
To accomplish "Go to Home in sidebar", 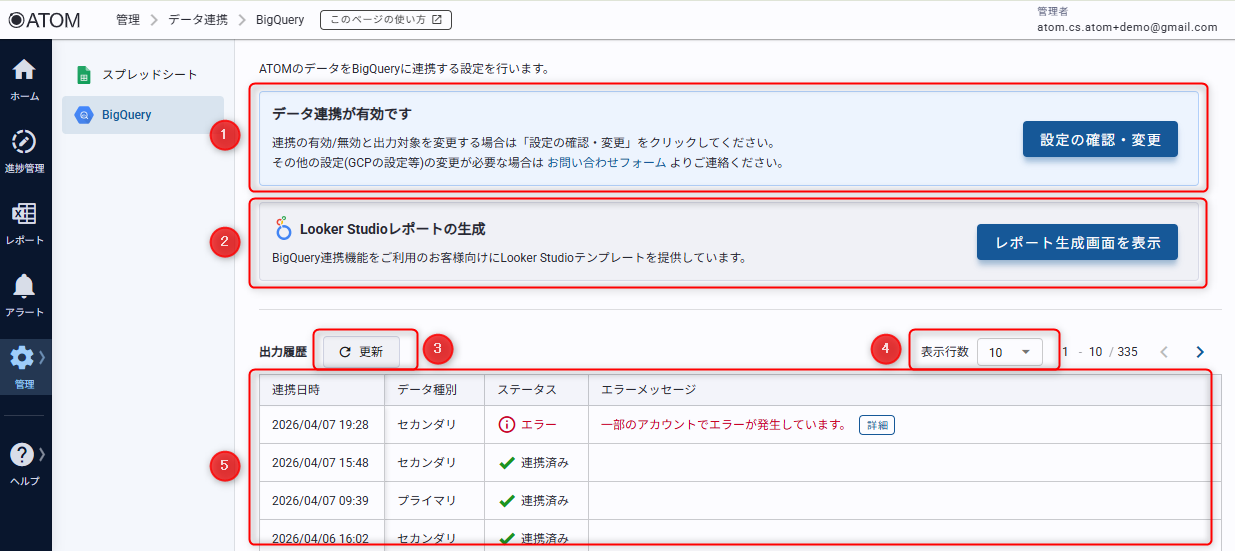I will coord(25,79).
